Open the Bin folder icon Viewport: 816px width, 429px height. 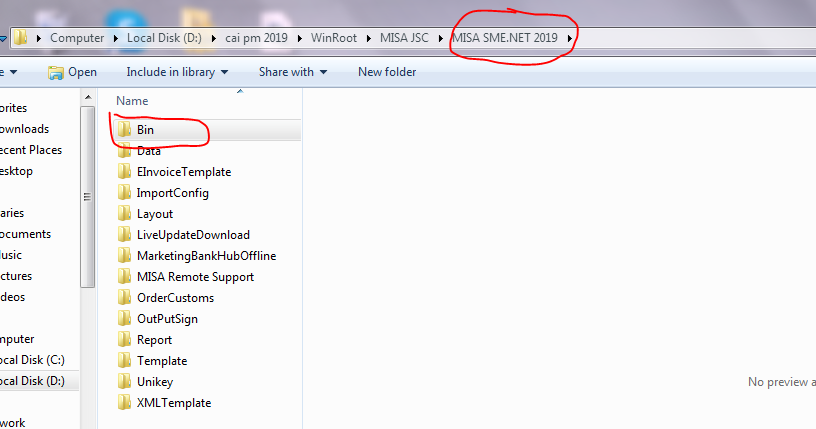[124, 130]
